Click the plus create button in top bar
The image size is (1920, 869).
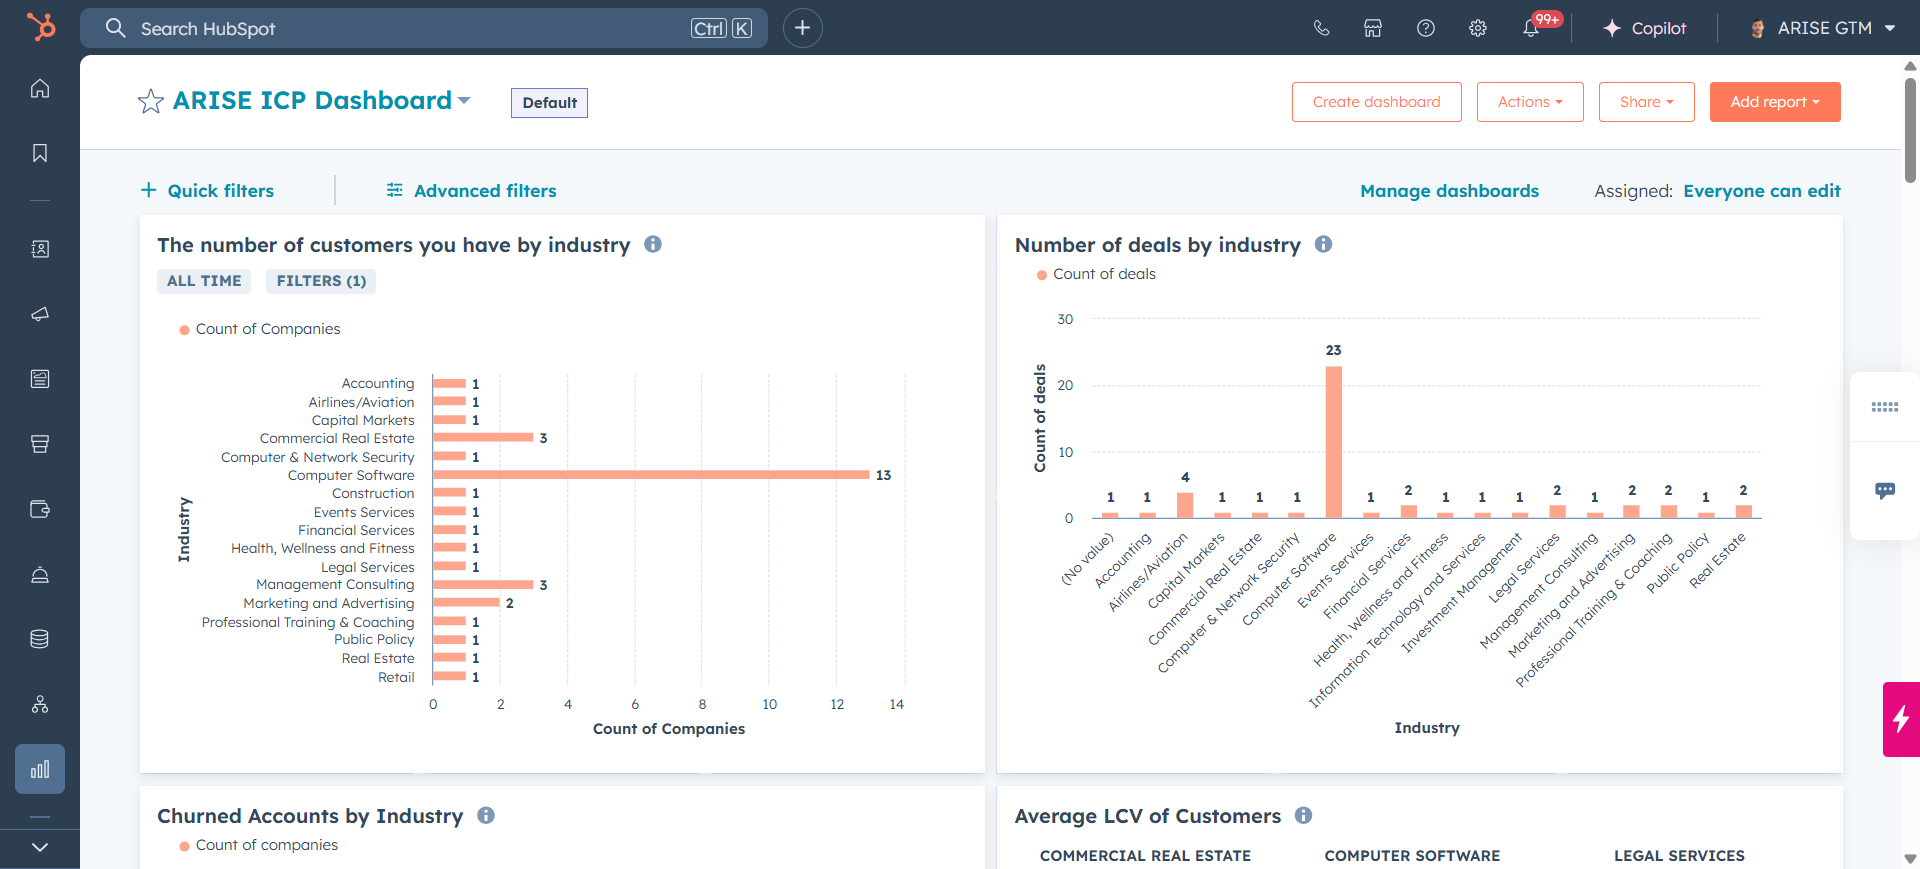coord(802,28)
